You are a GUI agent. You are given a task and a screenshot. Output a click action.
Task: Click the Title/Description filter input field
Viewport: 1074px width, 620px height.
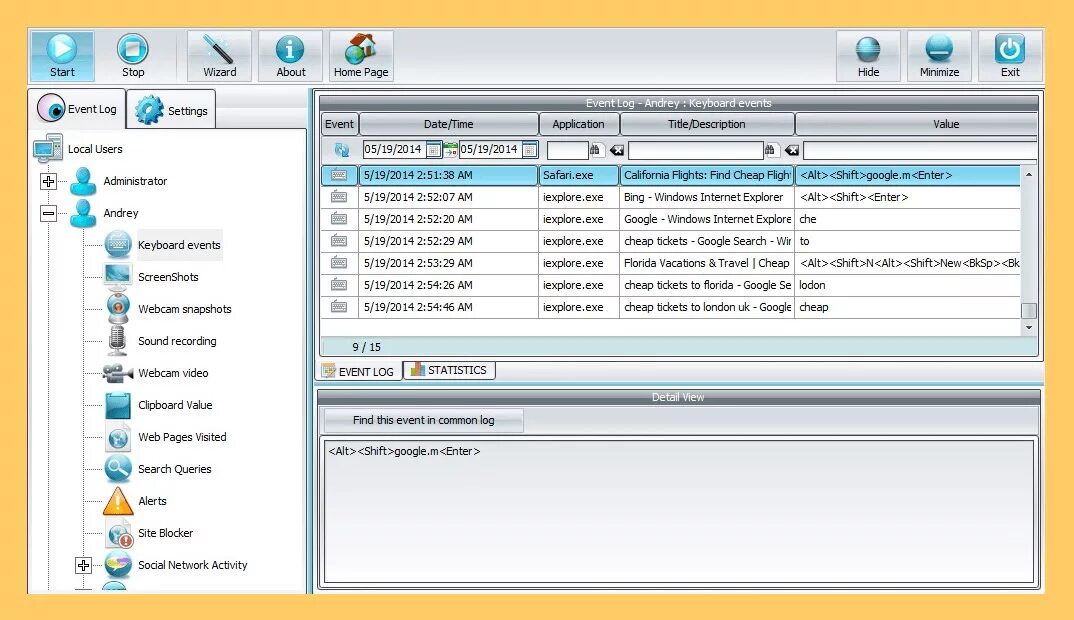click(695, 149)
